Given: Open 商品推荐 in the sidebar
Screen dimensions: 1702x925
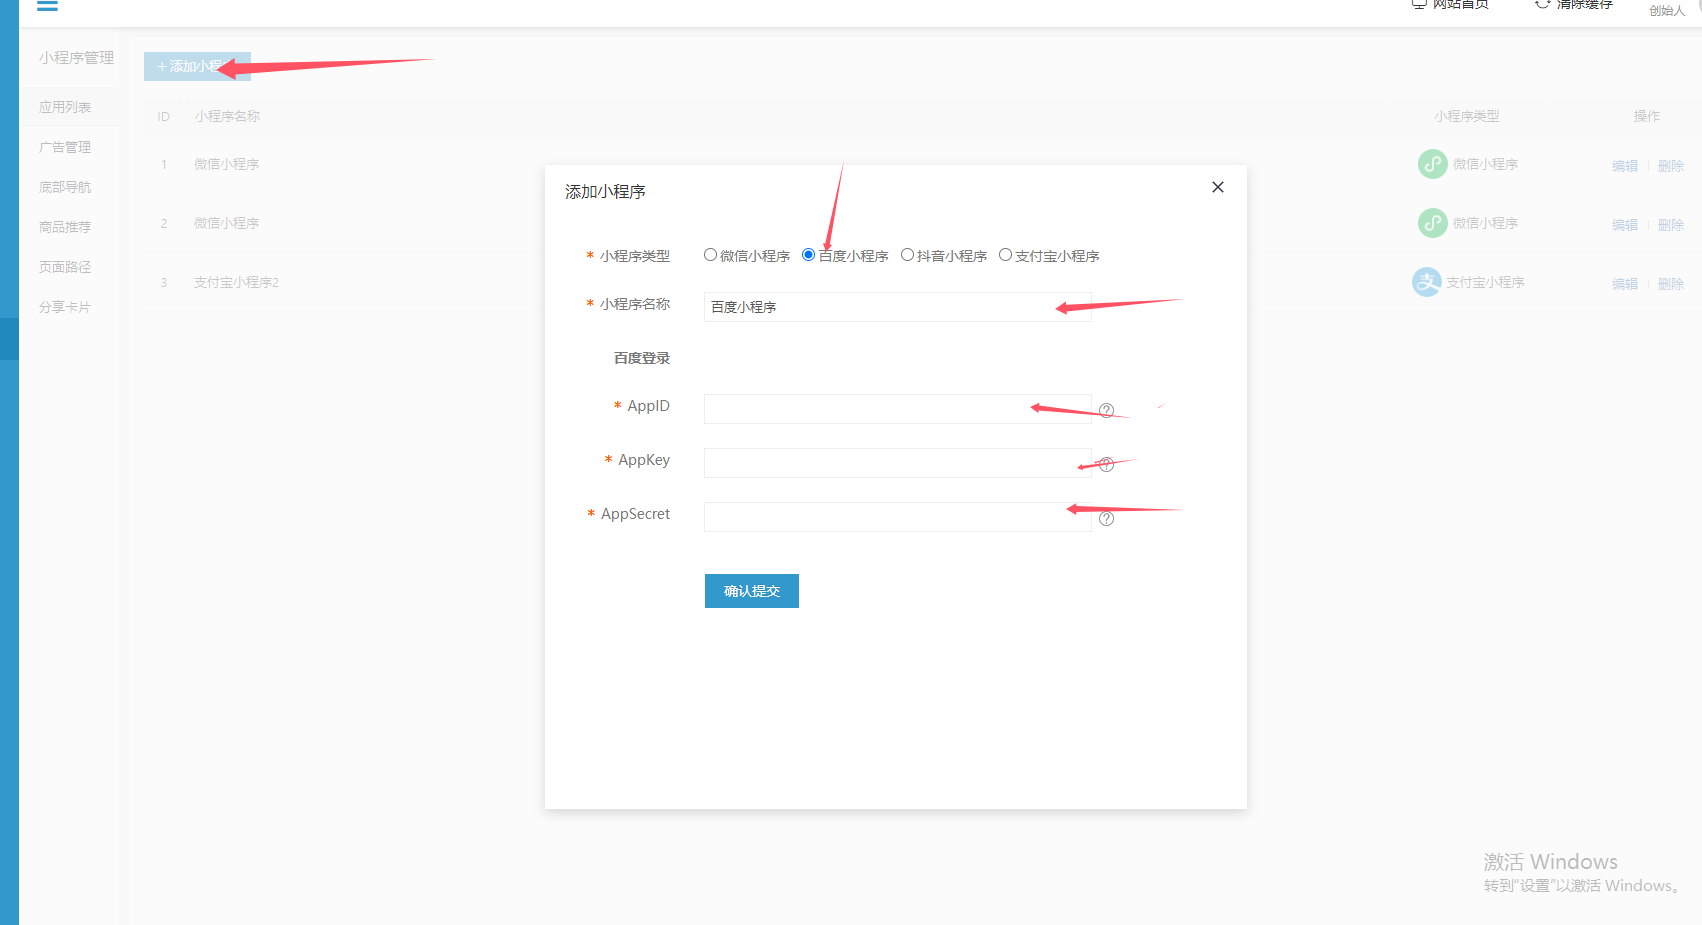Looking at the screenshot, I should (x=65, y=227).
